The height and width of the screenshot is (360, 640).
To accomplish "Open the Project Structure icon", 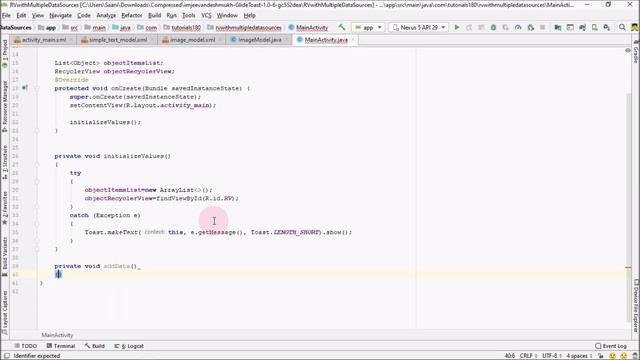I will point(558,27).
